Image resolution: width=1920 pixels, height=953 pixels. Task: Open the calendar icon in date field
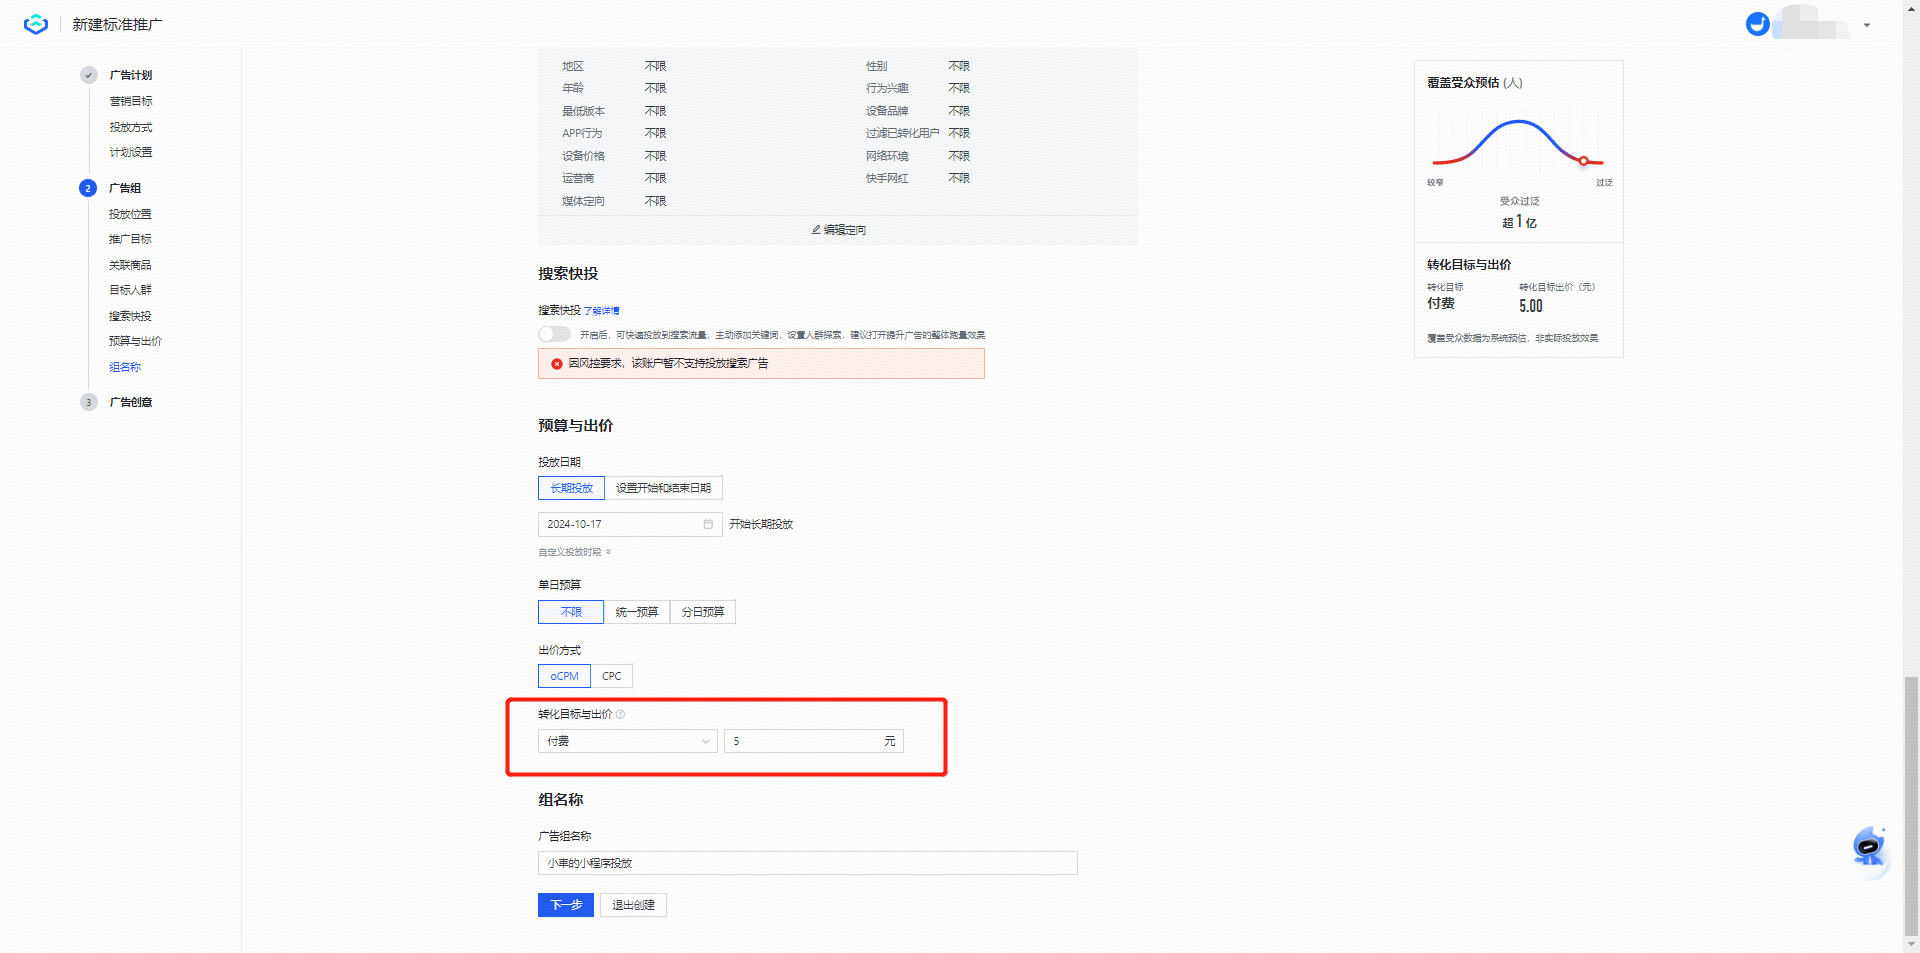tap(708, 524)
